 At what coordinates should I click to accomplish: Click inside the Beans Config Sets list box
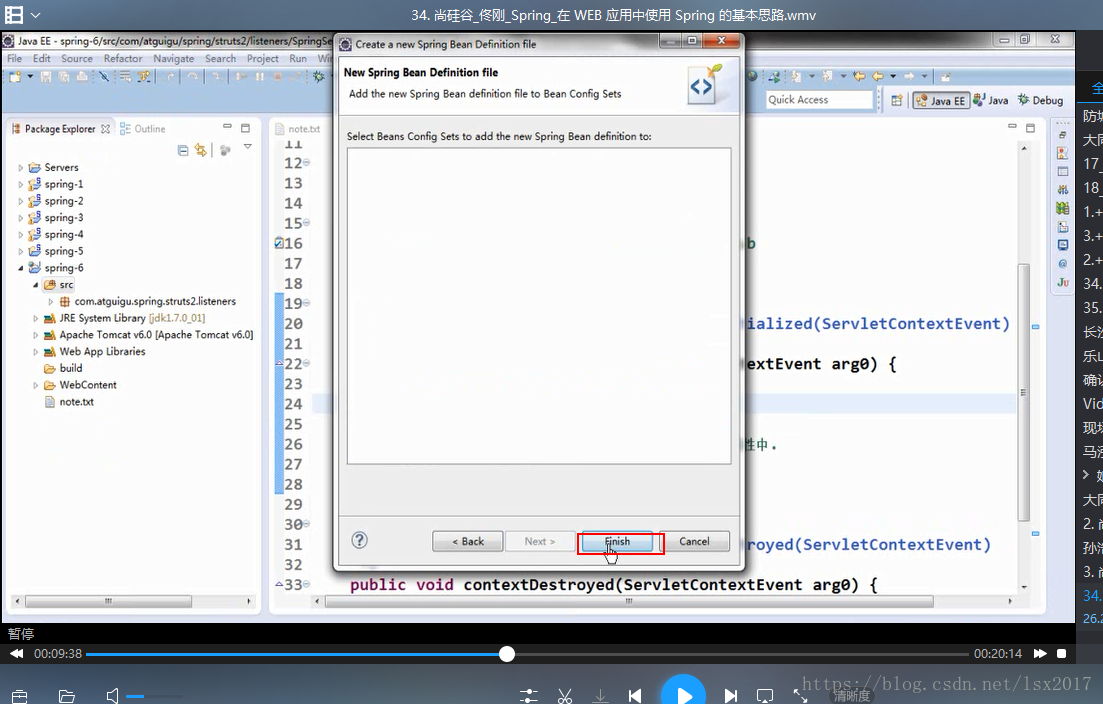(x=539, y=306)
